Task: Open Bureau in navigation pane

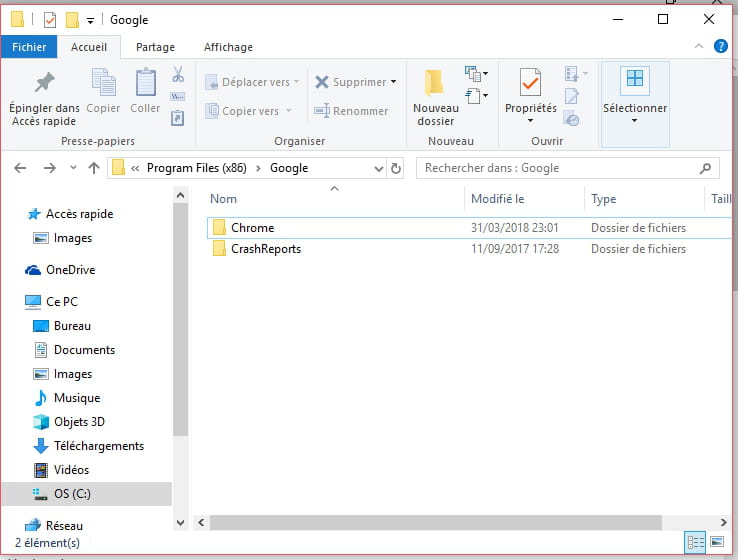Action: (x=72, y=326)
